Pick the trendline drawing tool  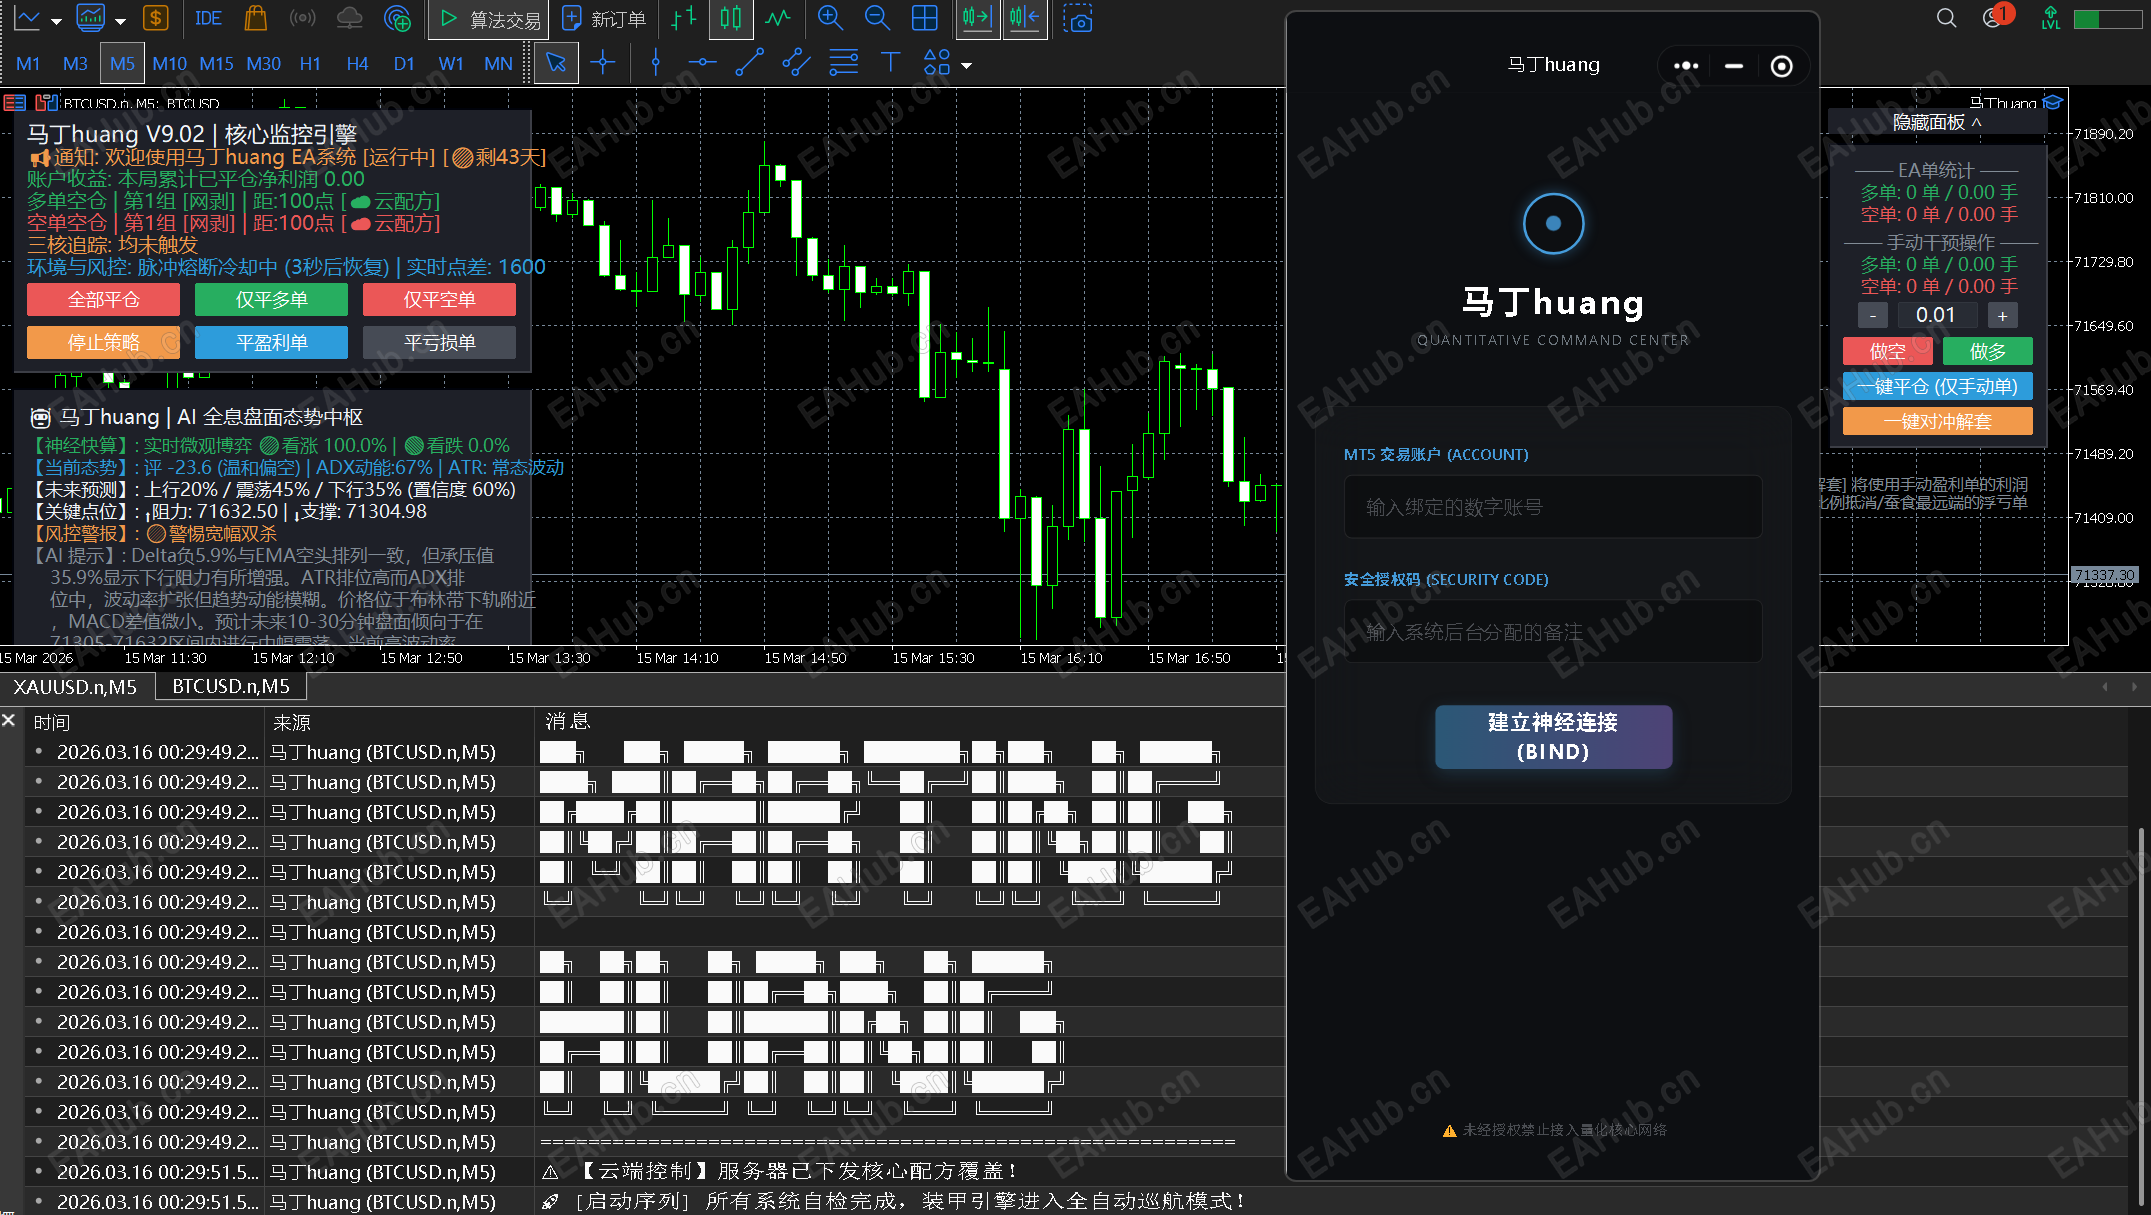[749, 63]
